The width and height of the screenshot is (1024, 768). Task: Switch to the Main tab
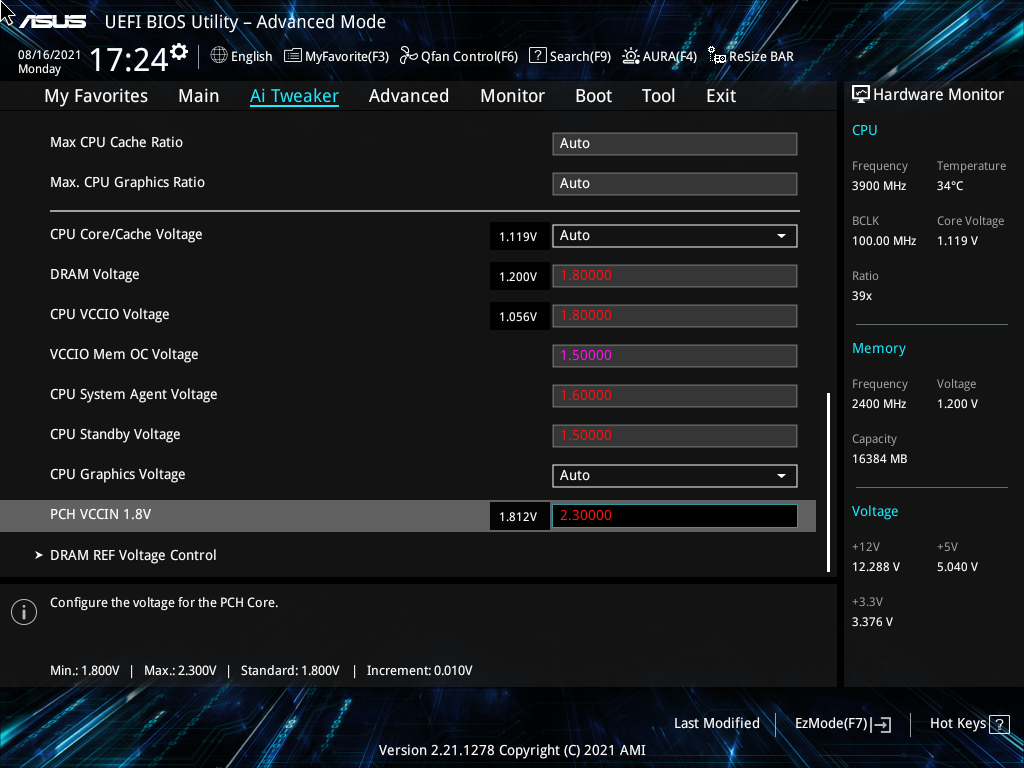[199, 96]
